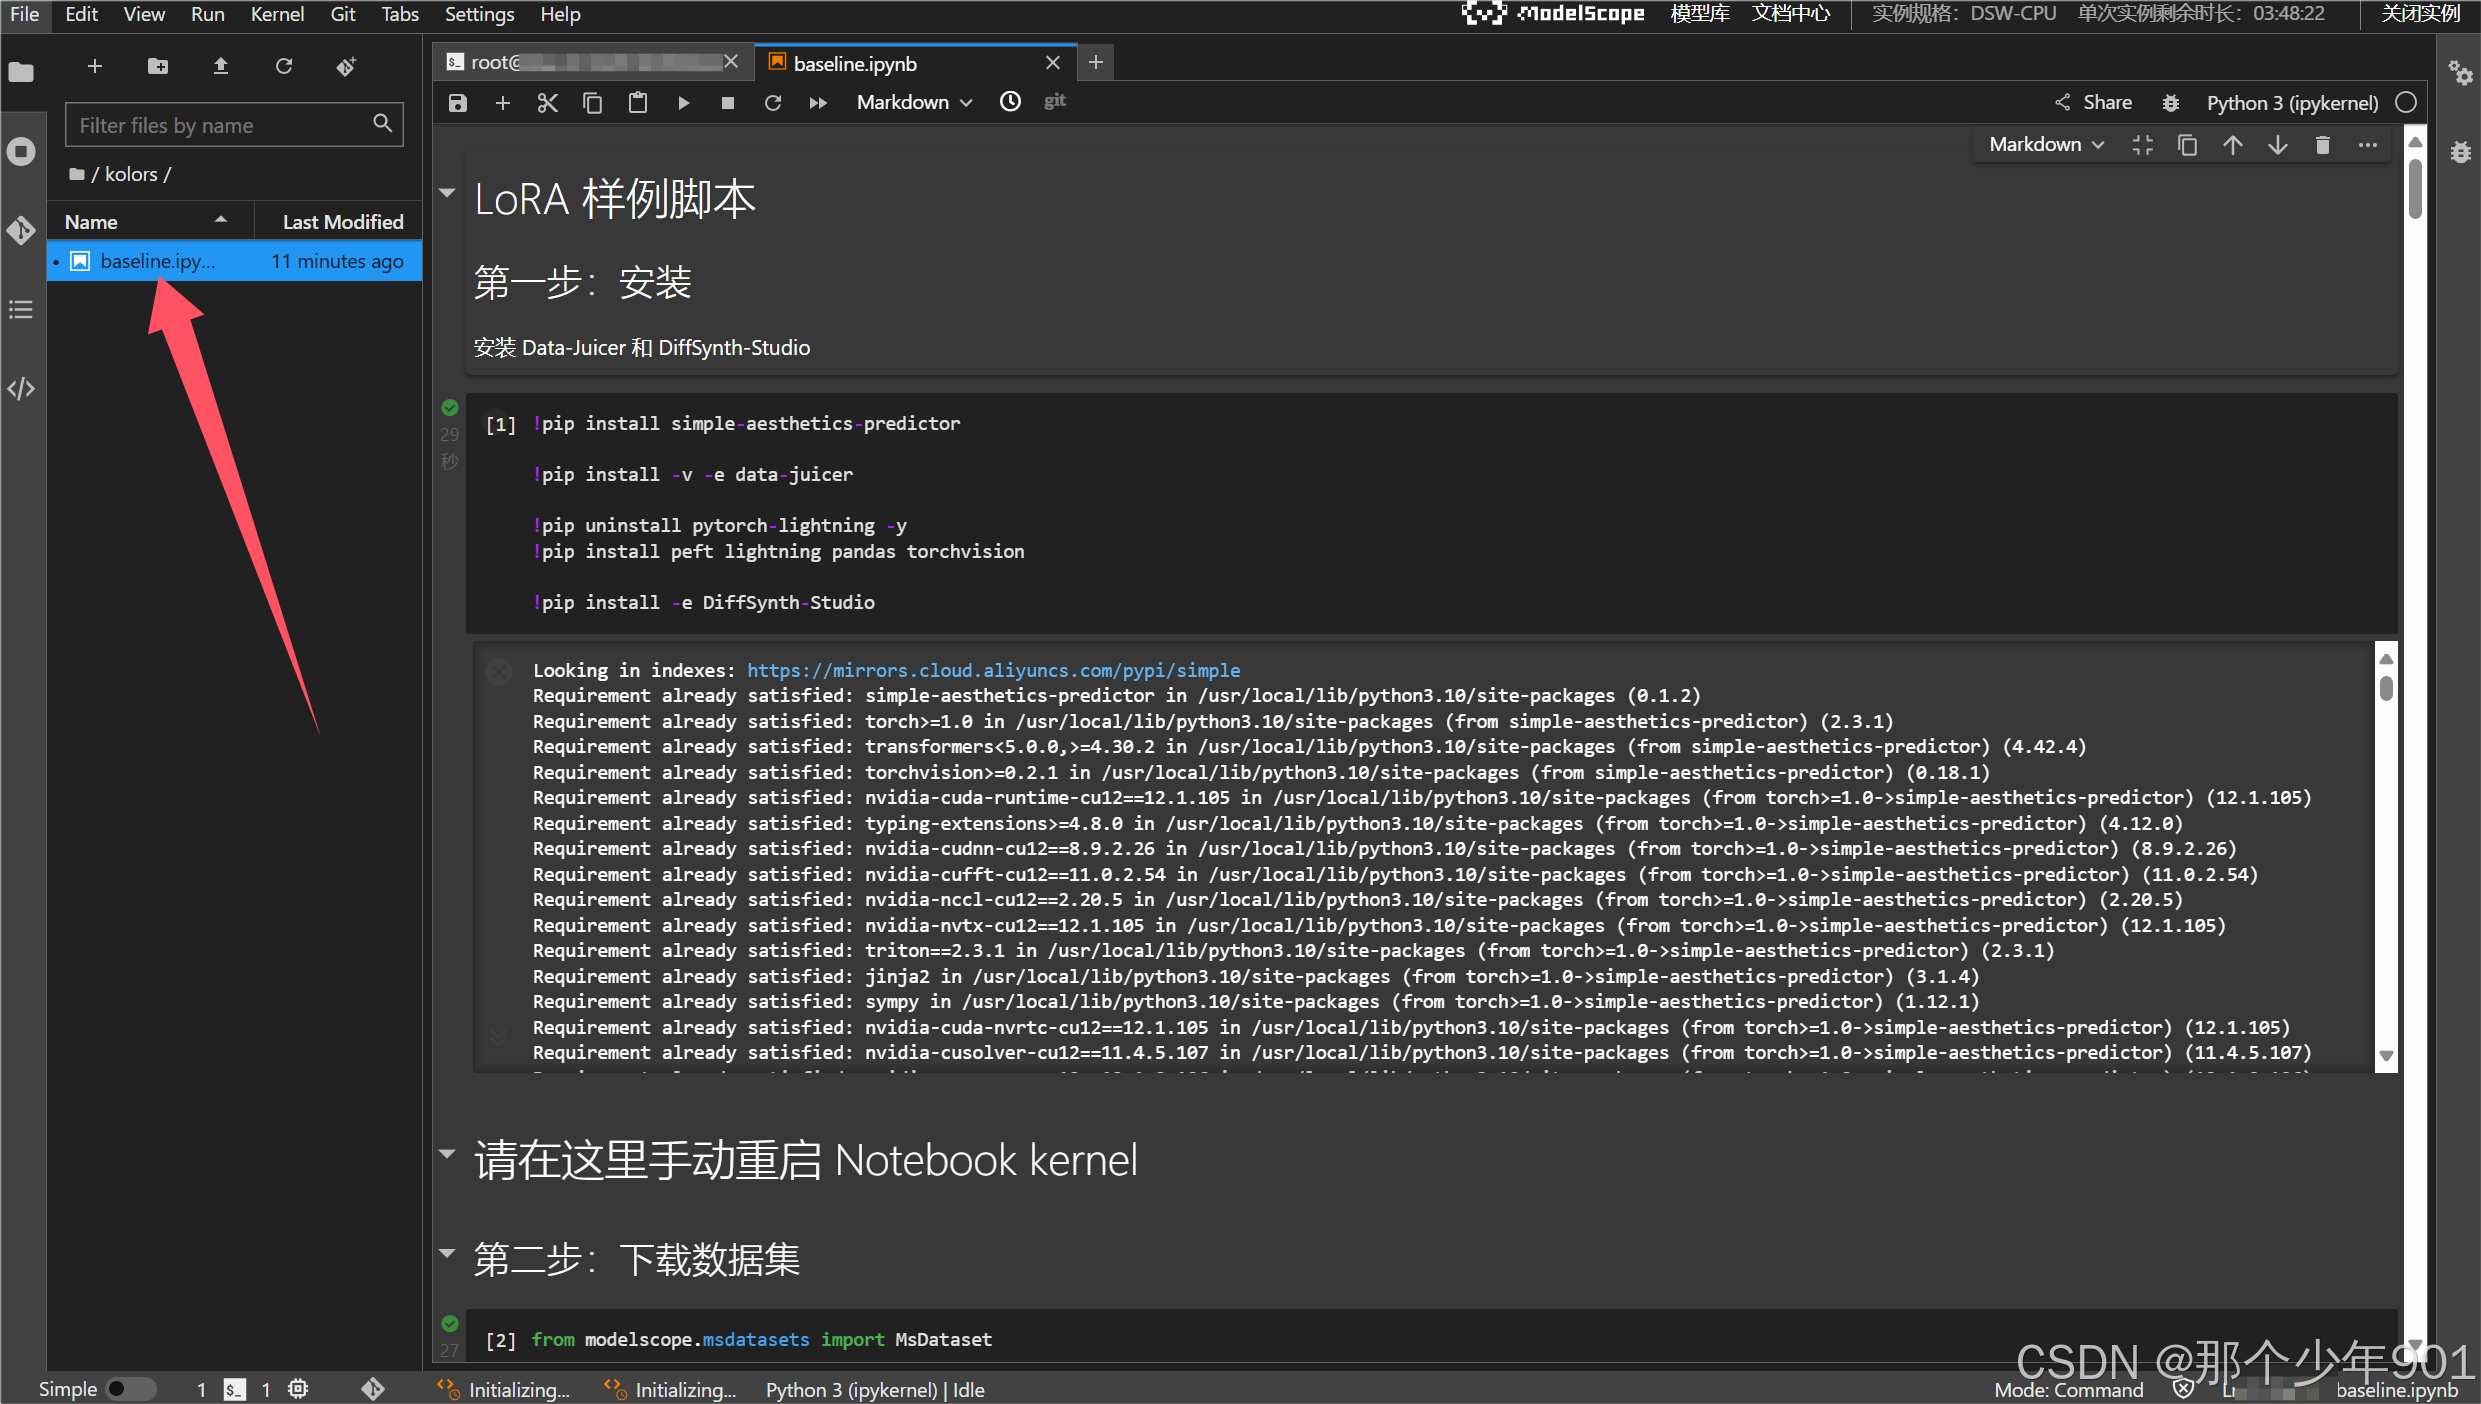Click the Tabs menu

(x=400, y=14)
